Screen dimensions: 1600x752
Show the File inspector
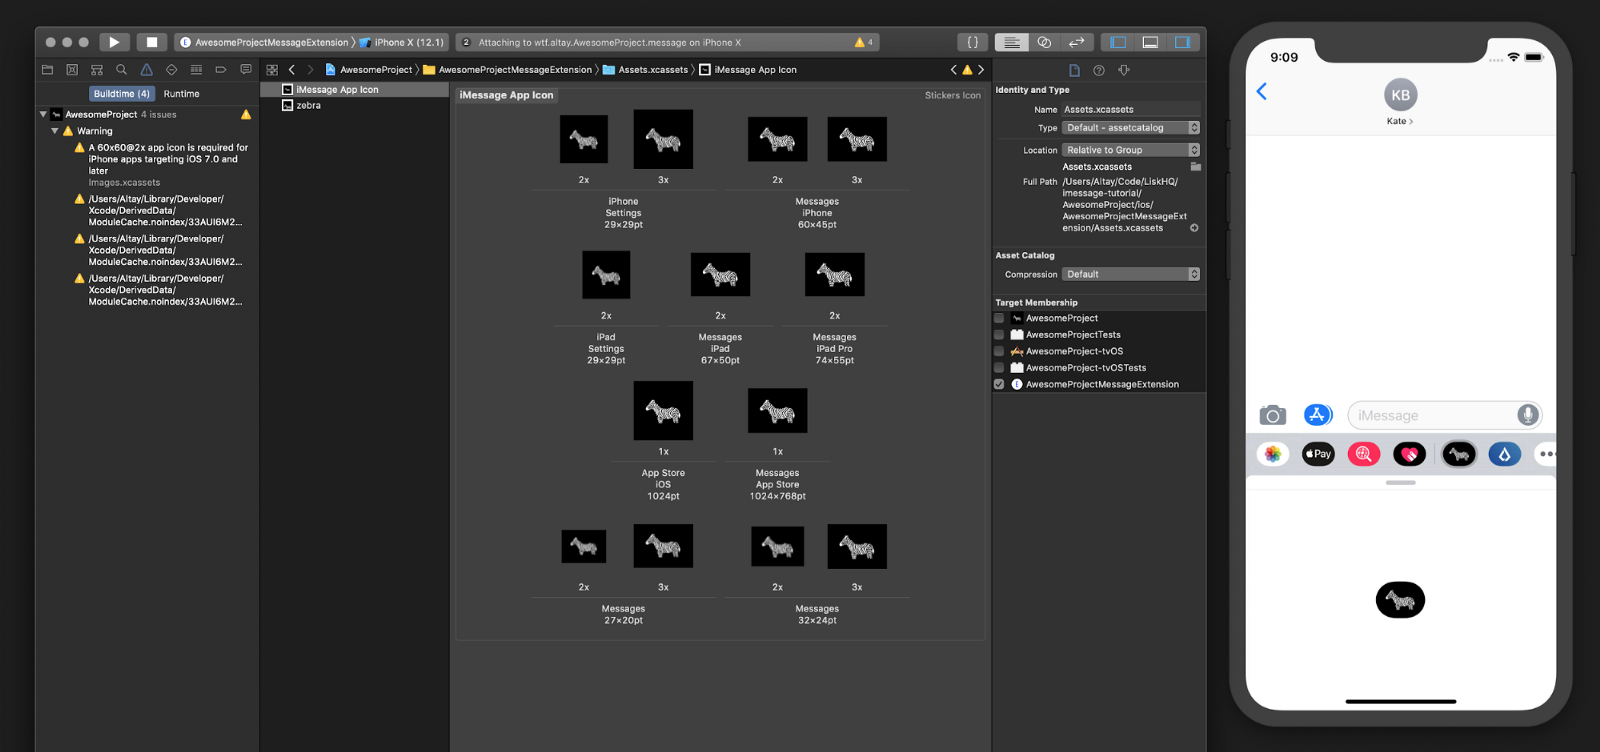tap(1074, 70)
